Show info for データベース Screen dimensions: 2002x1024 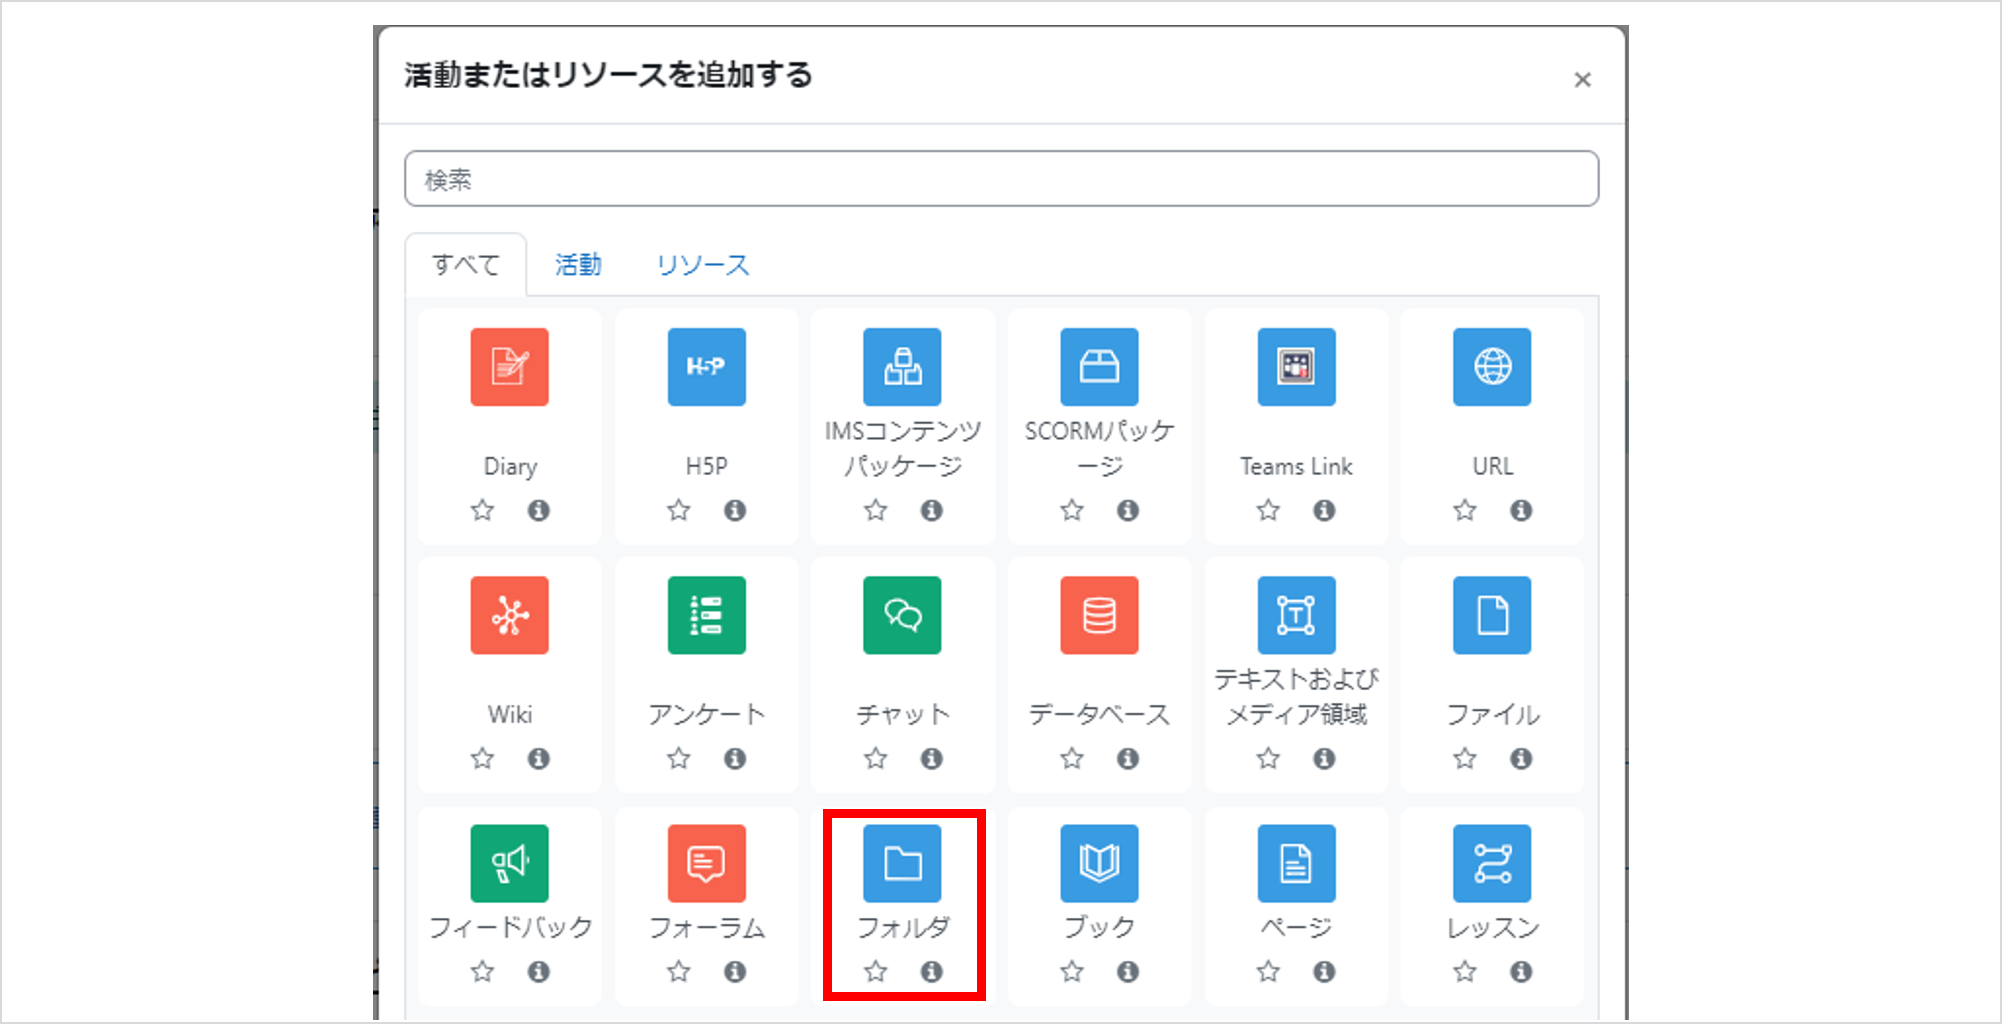[x=1128, y=758]
